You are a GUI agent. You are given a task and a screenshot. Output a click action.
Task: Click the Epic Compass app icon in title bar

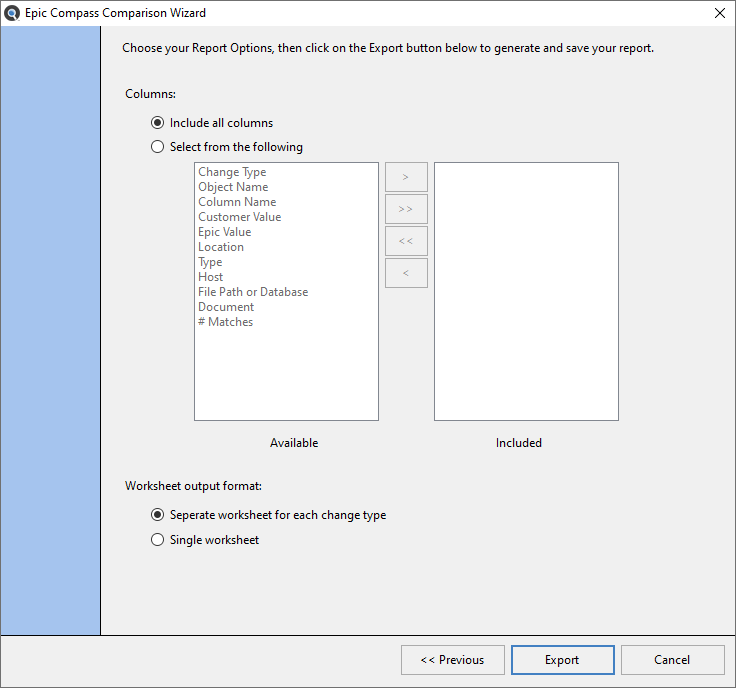[x=12, y=13]
